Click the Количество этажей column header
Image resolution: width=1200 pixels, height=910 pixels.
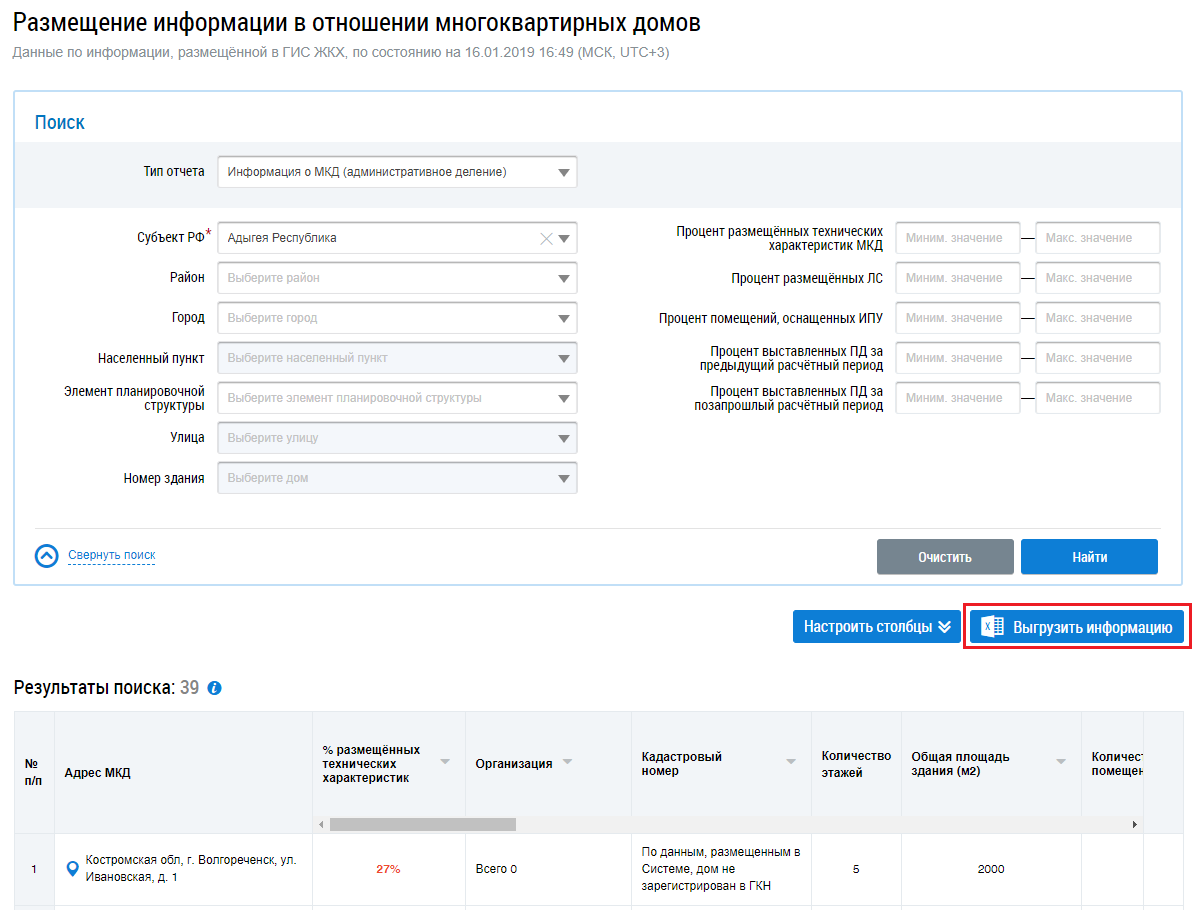pyautogui.click(x=855, y=764)
